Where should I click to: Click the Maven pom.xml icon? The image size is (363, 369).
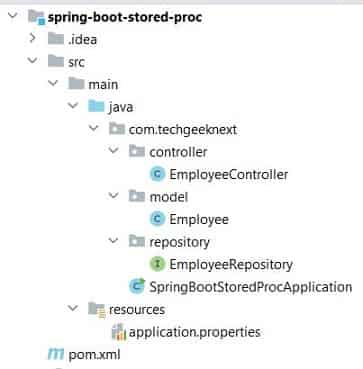tap(56, 354)
